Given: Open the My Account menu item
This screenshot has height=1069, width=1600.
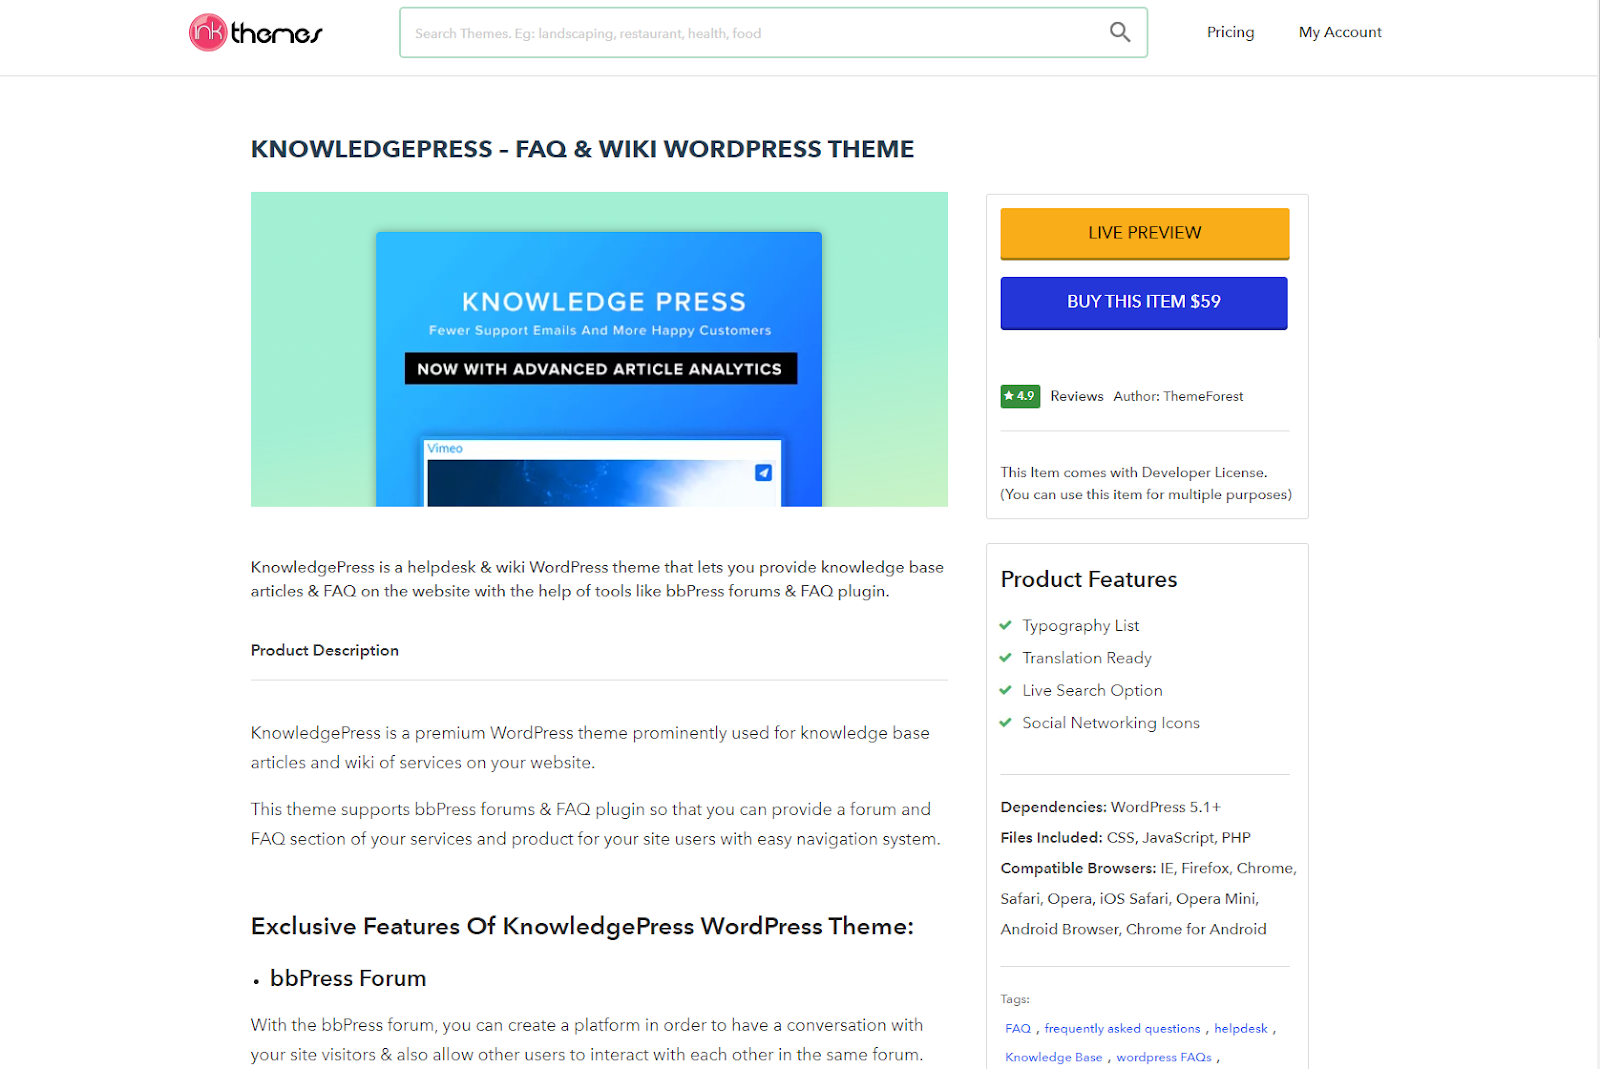Looking at the screenshot, I should (x=1340, y=32).
